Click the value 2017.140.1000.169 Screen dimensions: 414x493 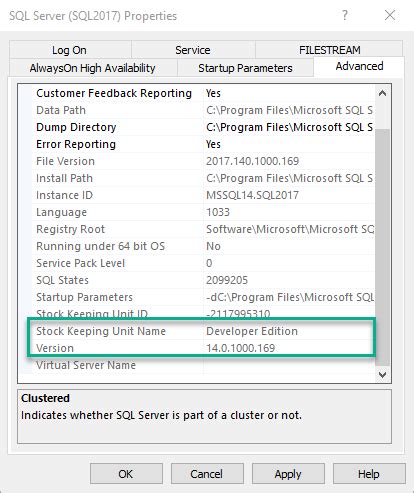[252, 161]
